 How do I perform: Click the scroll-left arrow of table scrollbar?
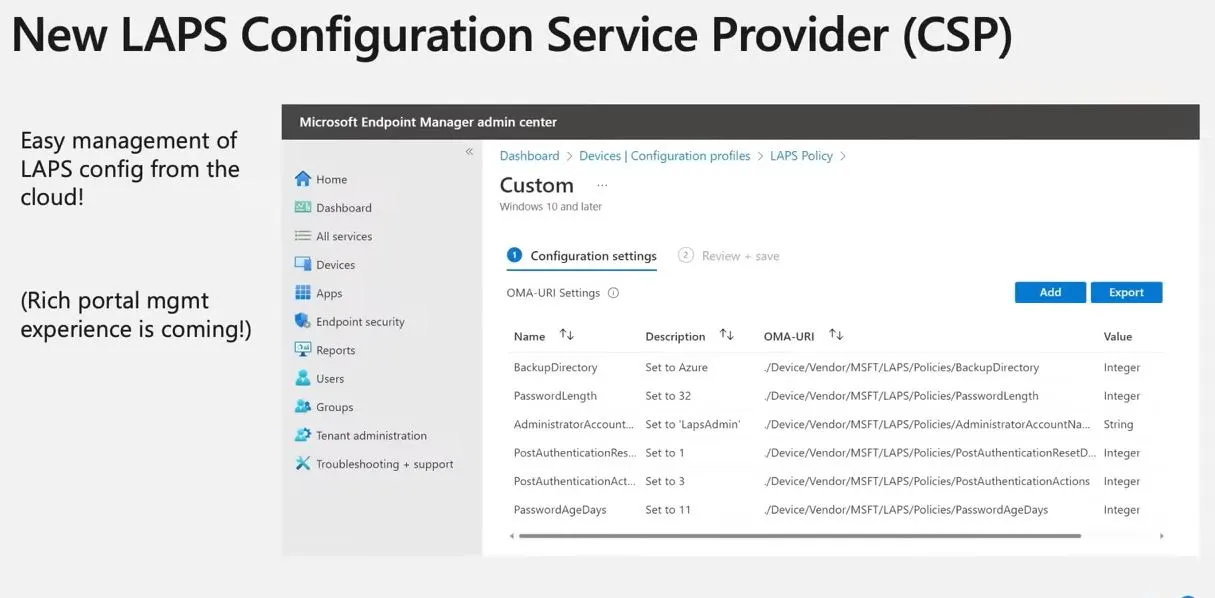click(x=511, y=536)
